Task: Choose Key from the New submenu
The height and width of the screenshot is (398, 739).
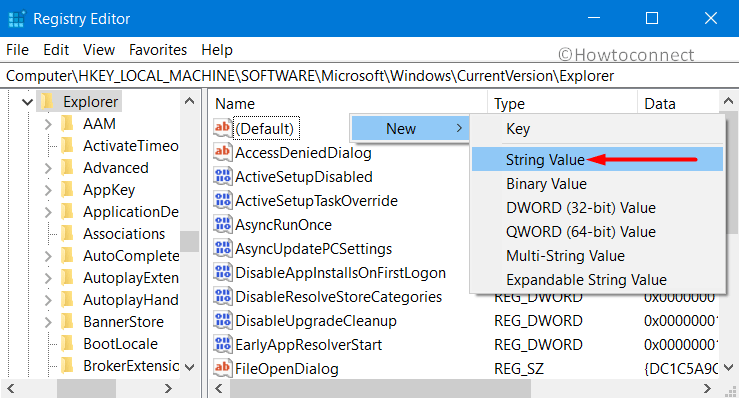Action: click(x=597, y=129)
